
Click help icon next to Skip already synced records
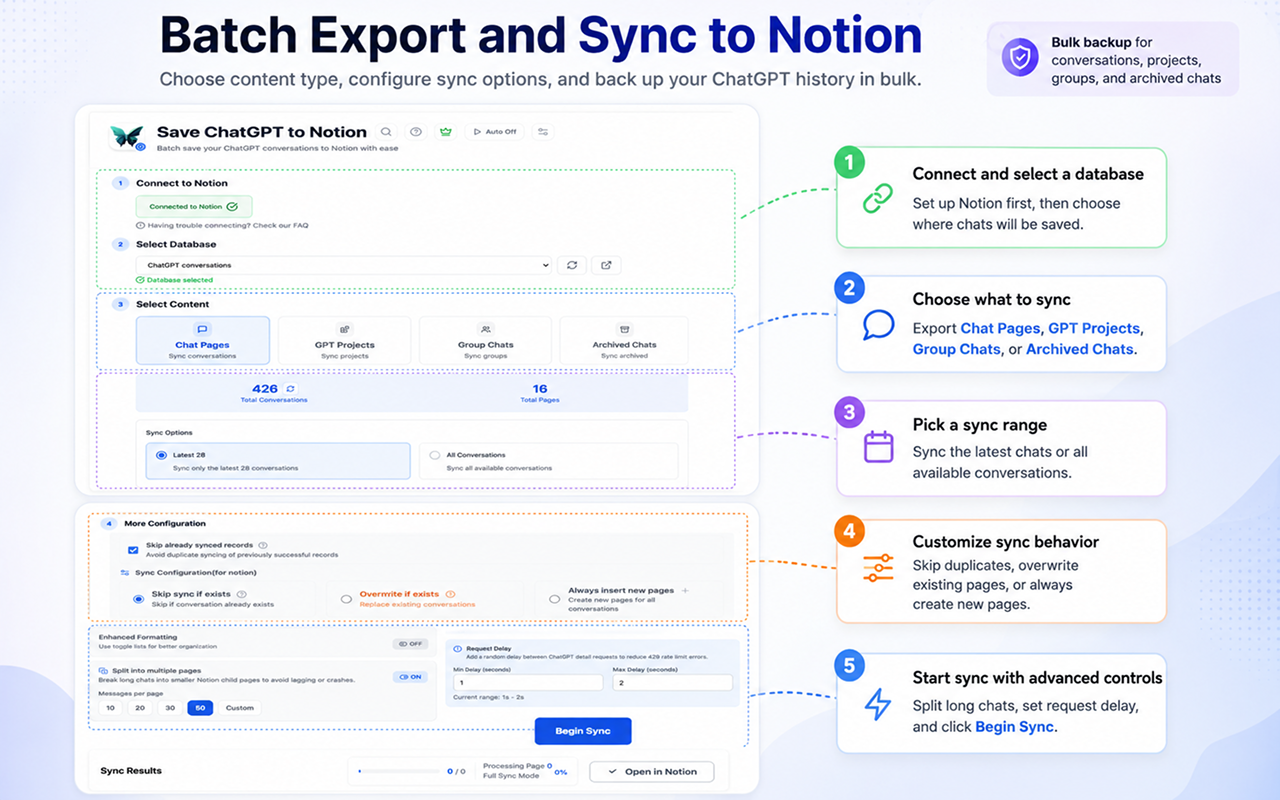pyautogui.click(x=263, y=545)
